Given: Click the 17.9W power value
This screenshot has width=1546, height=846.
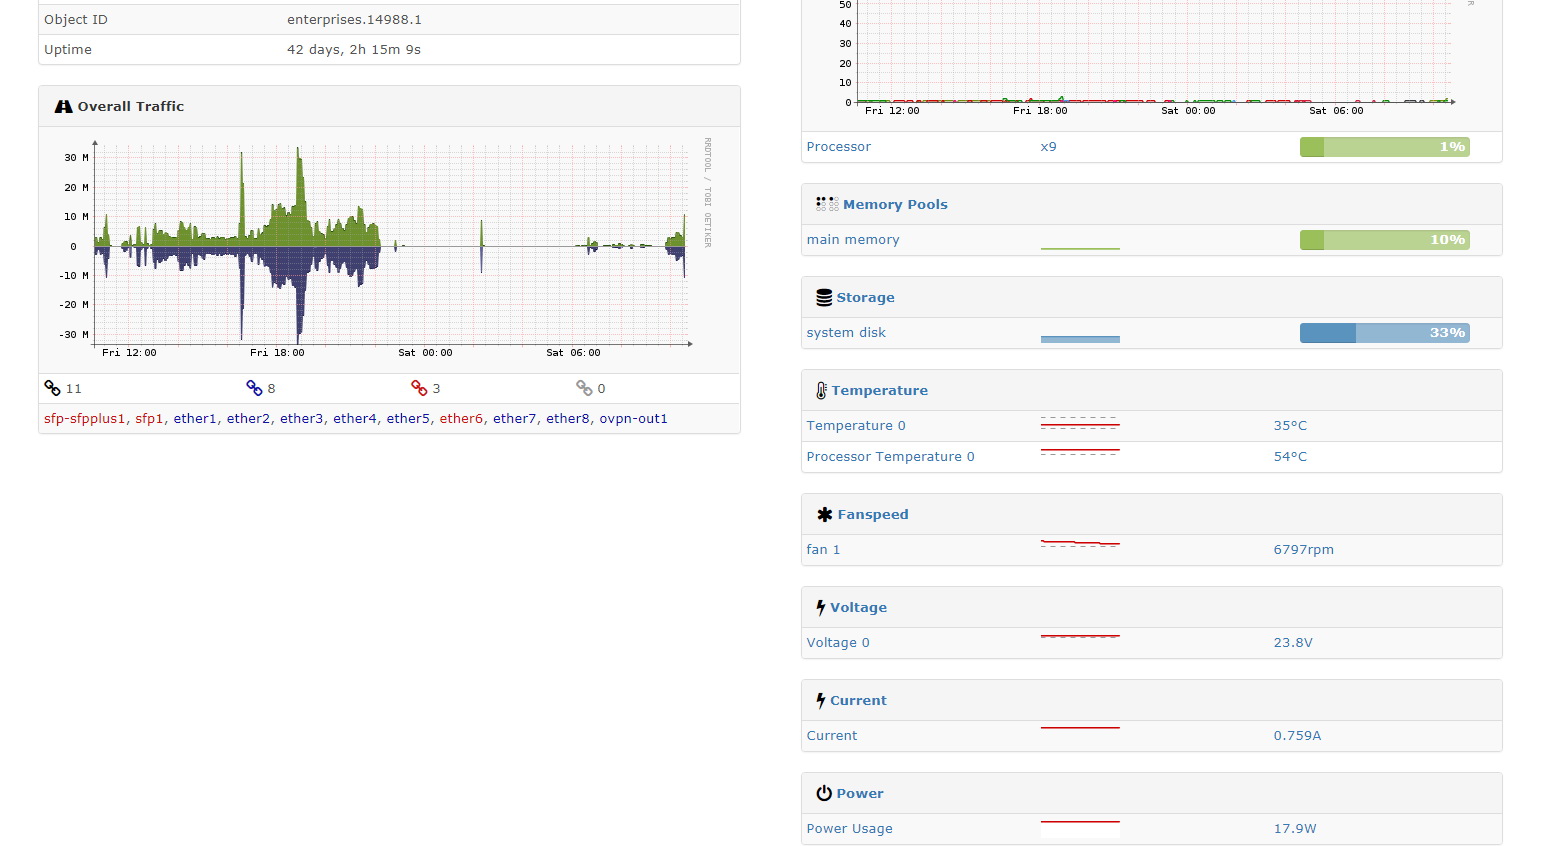Looking at the screenshot, I should [x=1295, y=828].
